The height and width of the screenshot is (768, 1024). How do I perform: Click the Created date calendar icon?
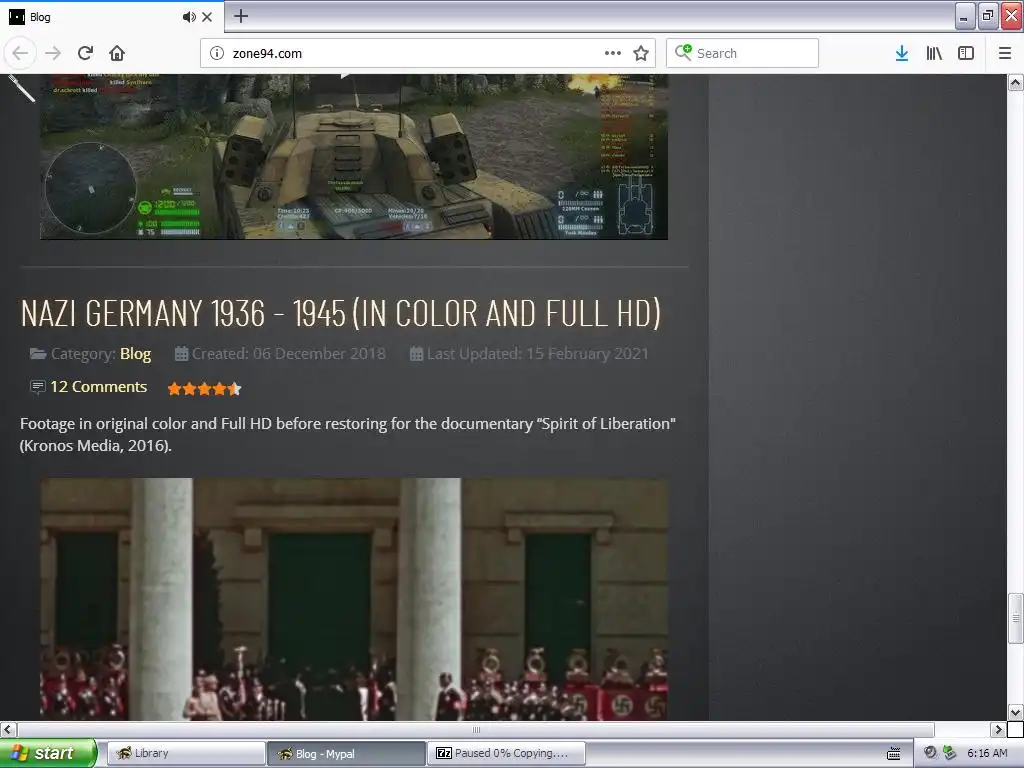coord(181,354)
